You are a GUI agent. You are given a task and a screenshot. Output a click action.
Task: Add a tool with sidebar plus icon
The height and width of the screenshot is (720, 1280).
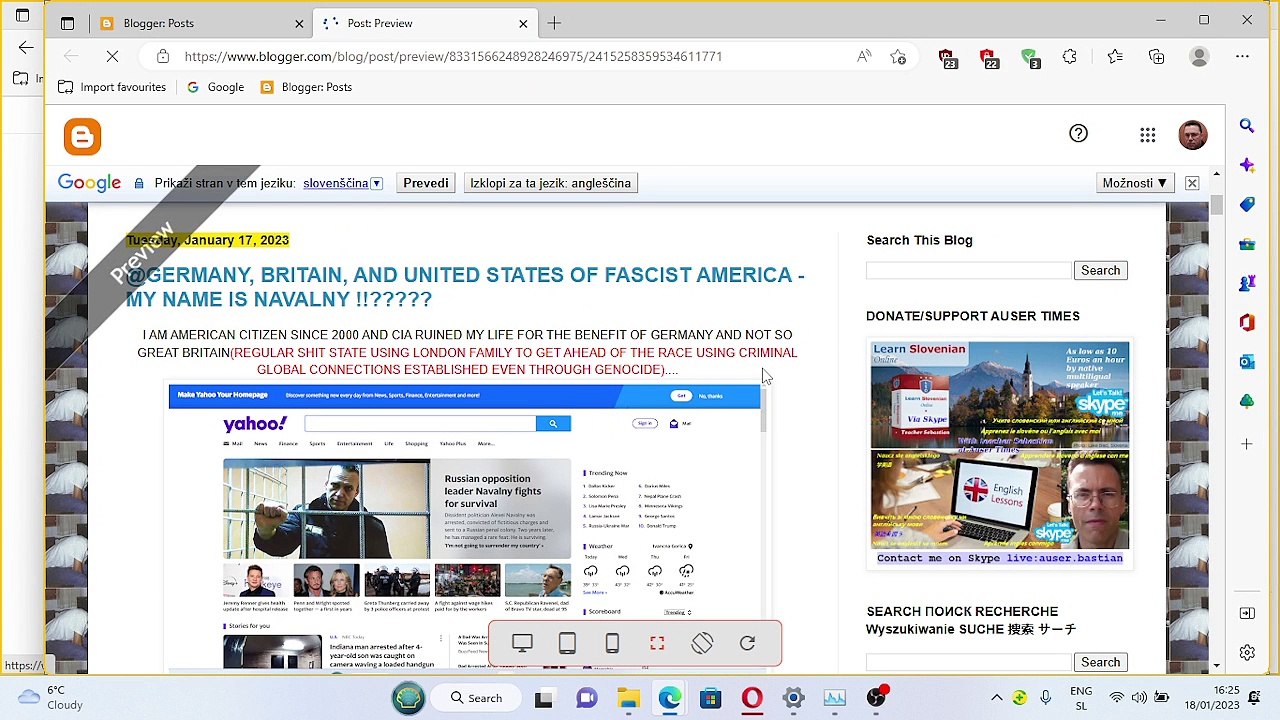1247,444
